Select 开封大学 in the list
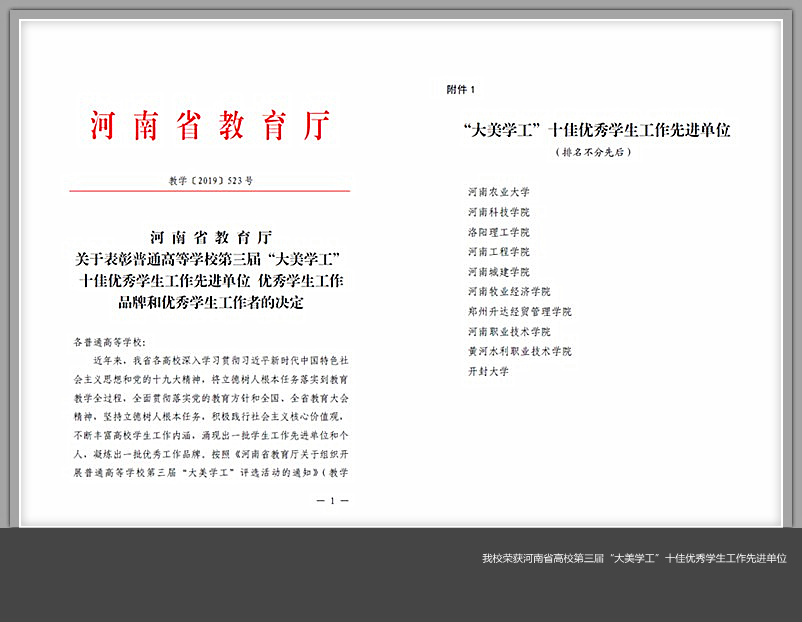This screenshot has width=802, height=622. coord(488,371)
